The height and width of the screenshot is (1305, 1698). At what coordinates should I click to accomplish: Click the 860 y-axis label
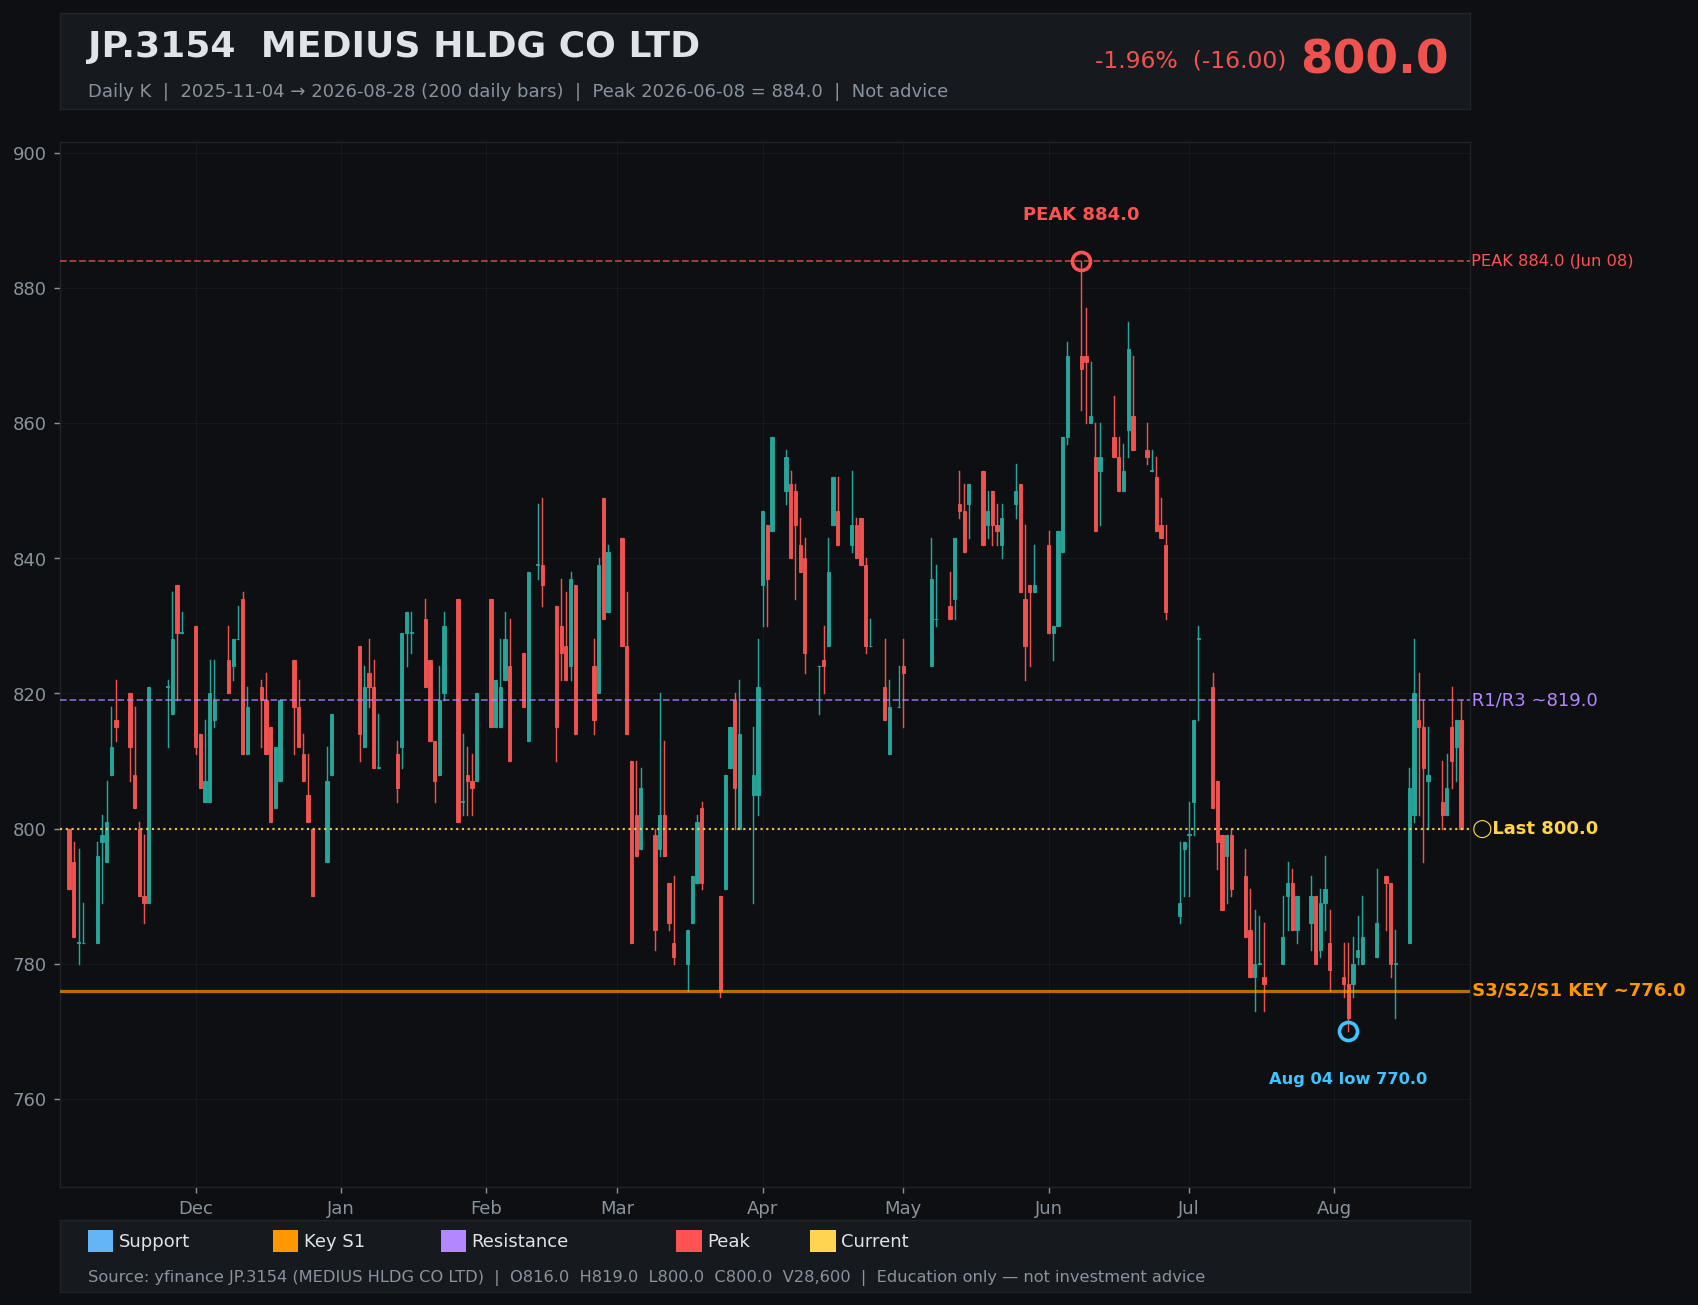pyautogui.click(x=30, y=424)
